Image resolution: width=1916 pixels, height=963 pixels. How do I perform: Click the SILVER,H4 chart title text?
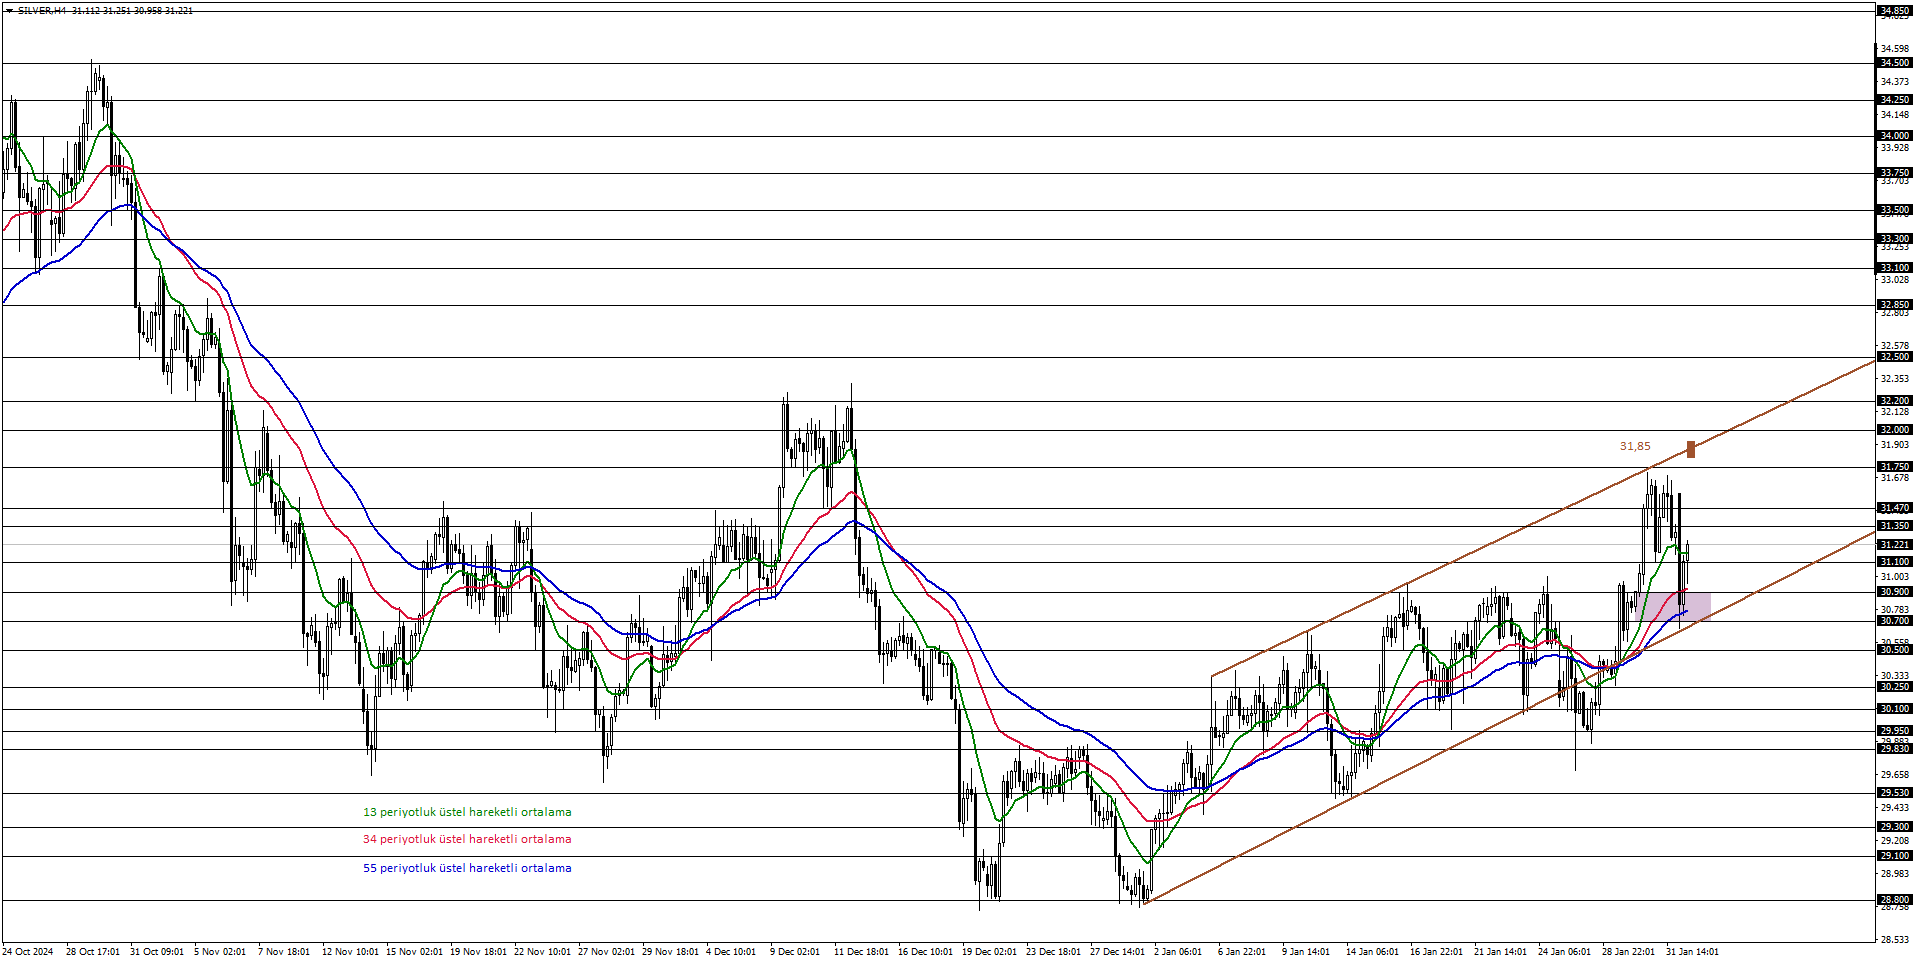click(42, 11)
